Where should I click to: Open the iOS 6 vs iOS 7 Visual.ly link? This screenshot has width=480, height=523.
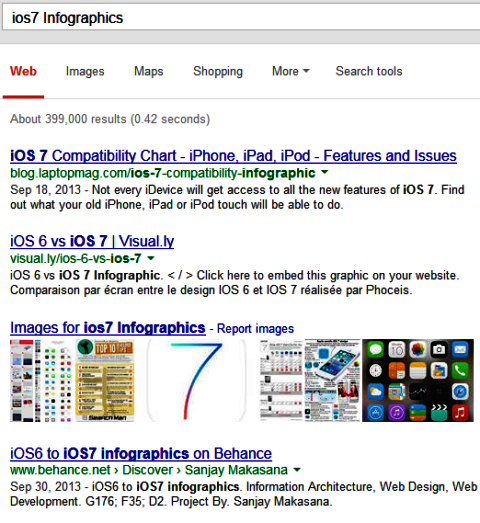pyautogui.click(x=92, y=241)
